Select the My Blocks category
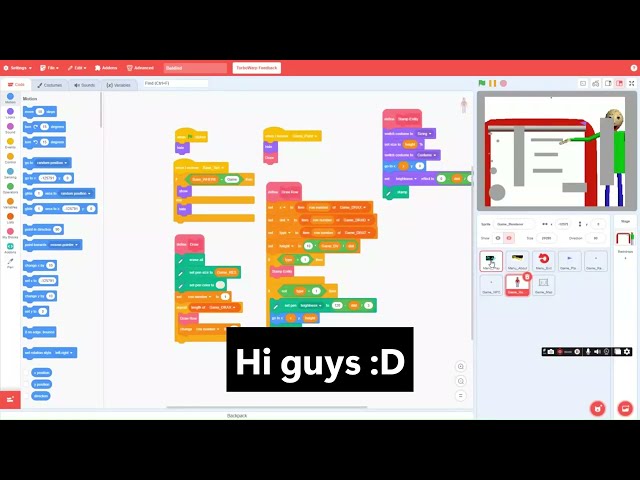This screenshot has width=640, height=480. click(10, 233)
